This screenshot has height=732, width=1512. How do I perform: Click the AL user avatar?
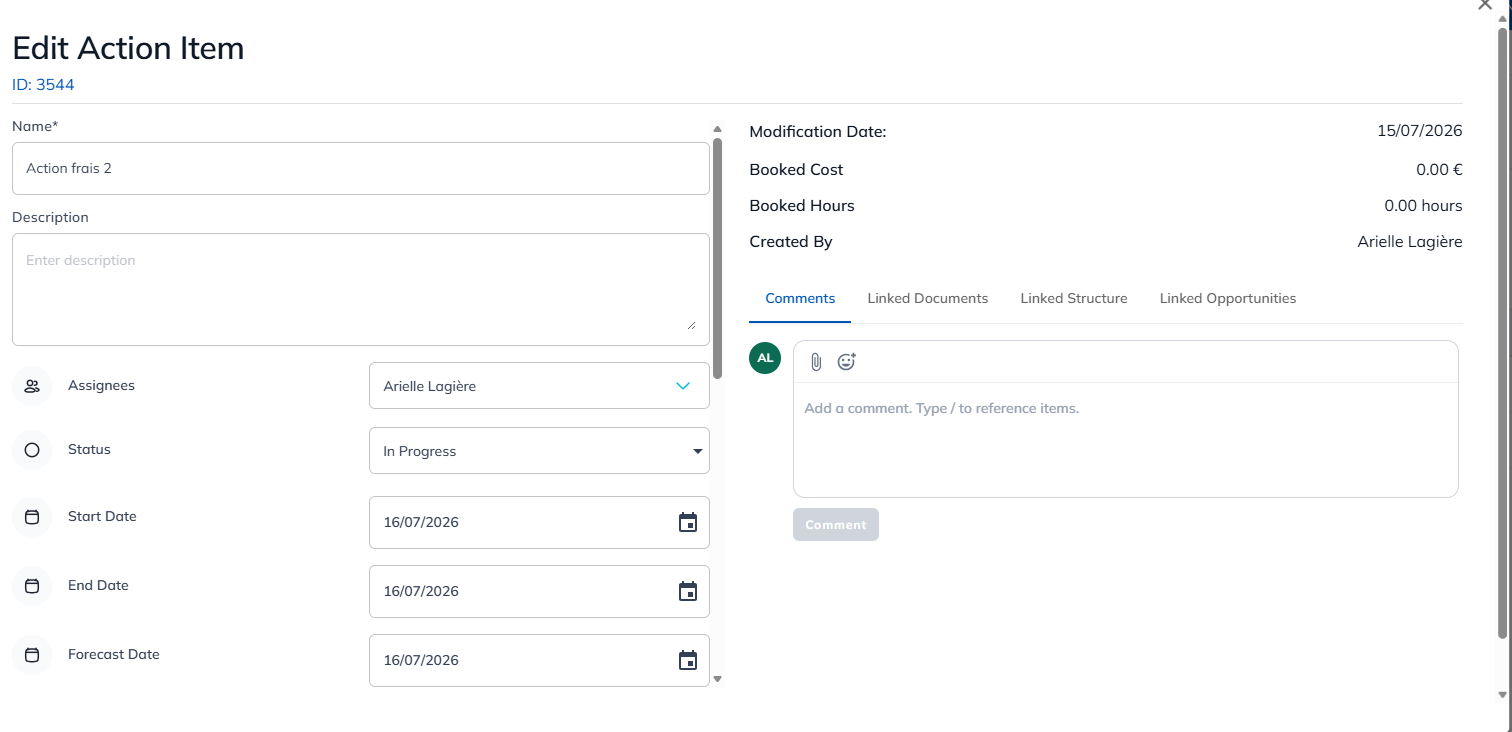765,358
